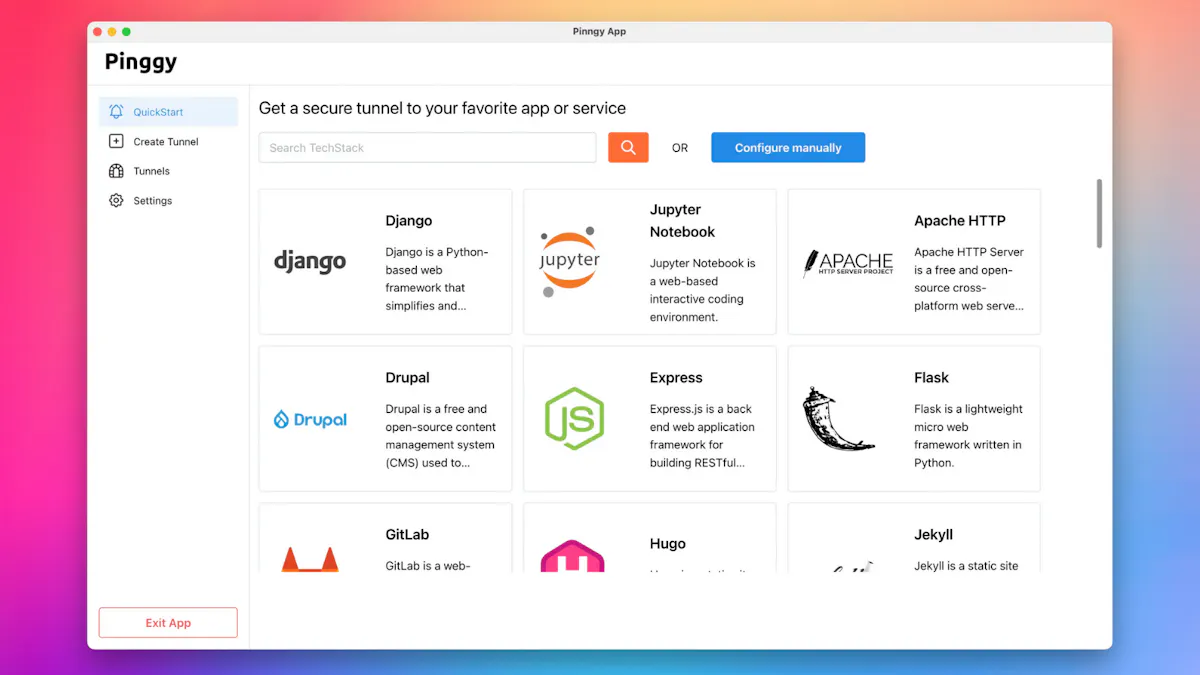Open the Settings page

click(168, 201)
